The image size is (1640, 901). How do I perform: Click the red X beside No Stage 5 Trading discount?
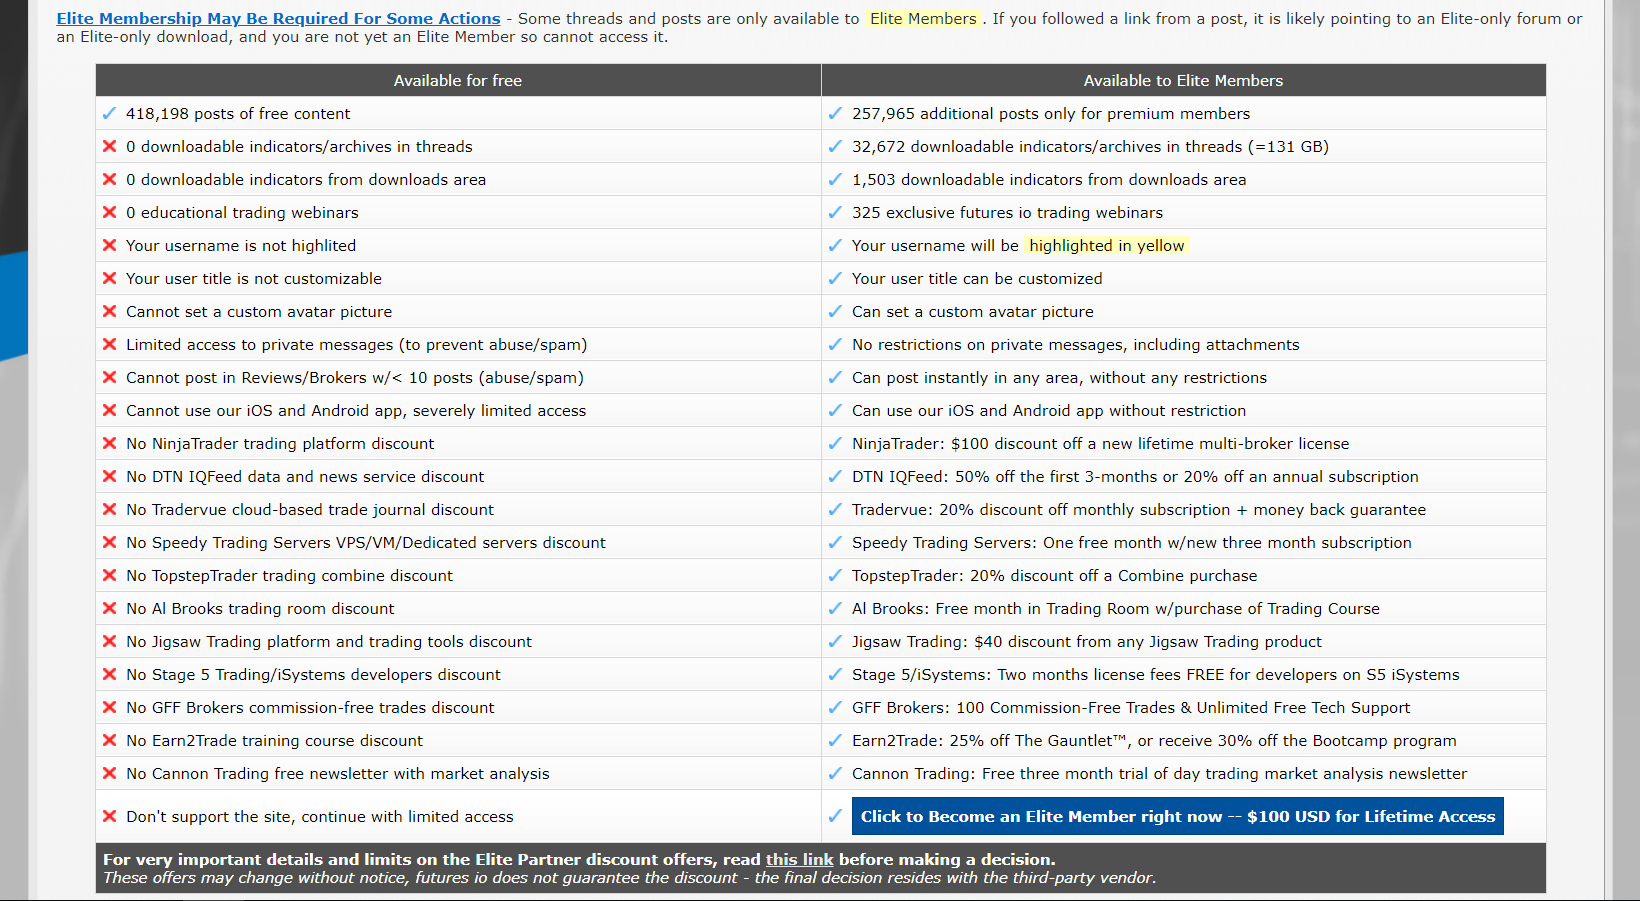pos(110,674)
